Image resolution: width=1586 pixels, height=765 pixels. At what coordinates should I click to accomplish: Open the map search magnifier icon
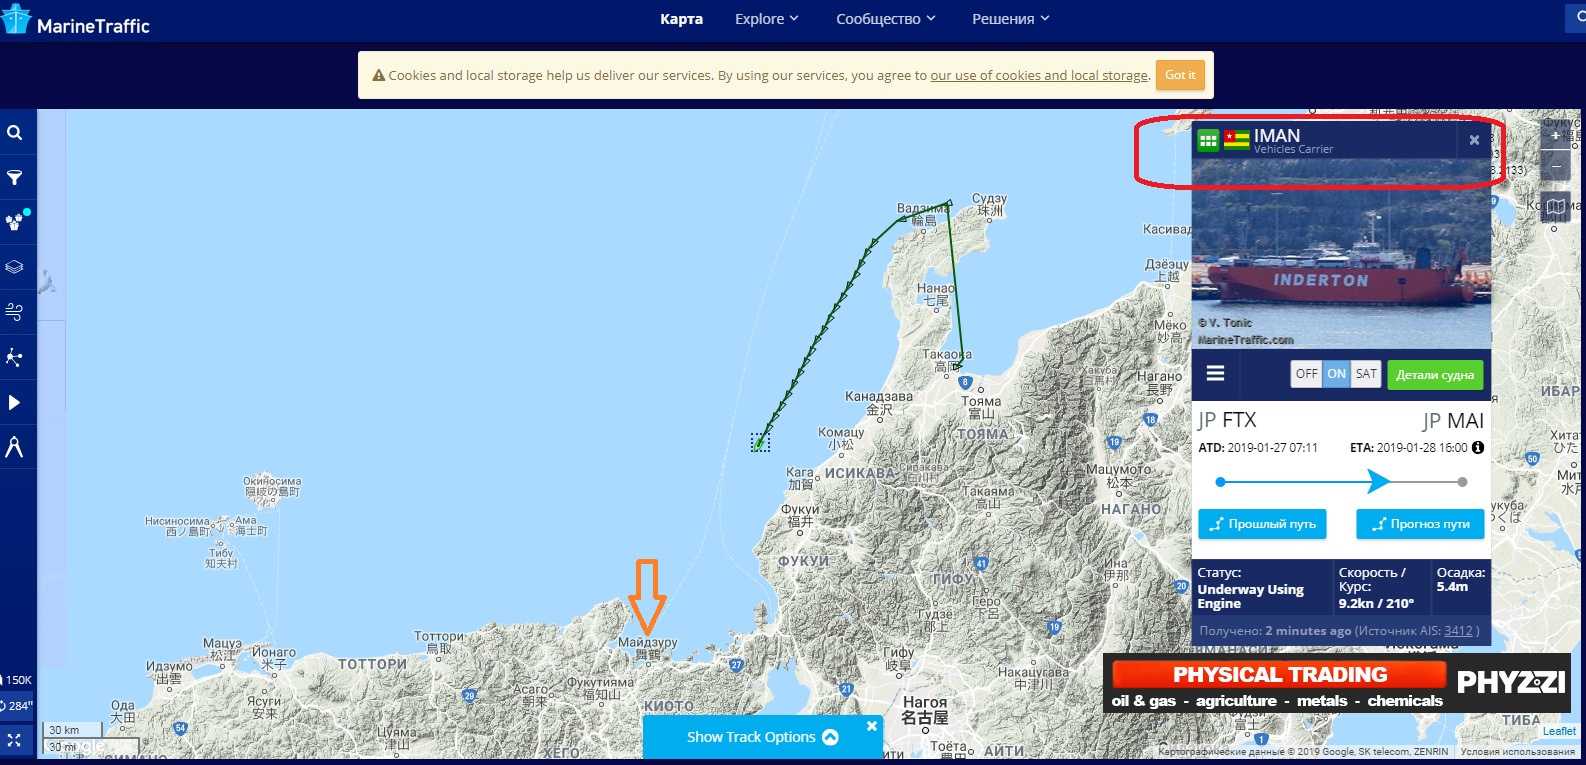point(15,133)
